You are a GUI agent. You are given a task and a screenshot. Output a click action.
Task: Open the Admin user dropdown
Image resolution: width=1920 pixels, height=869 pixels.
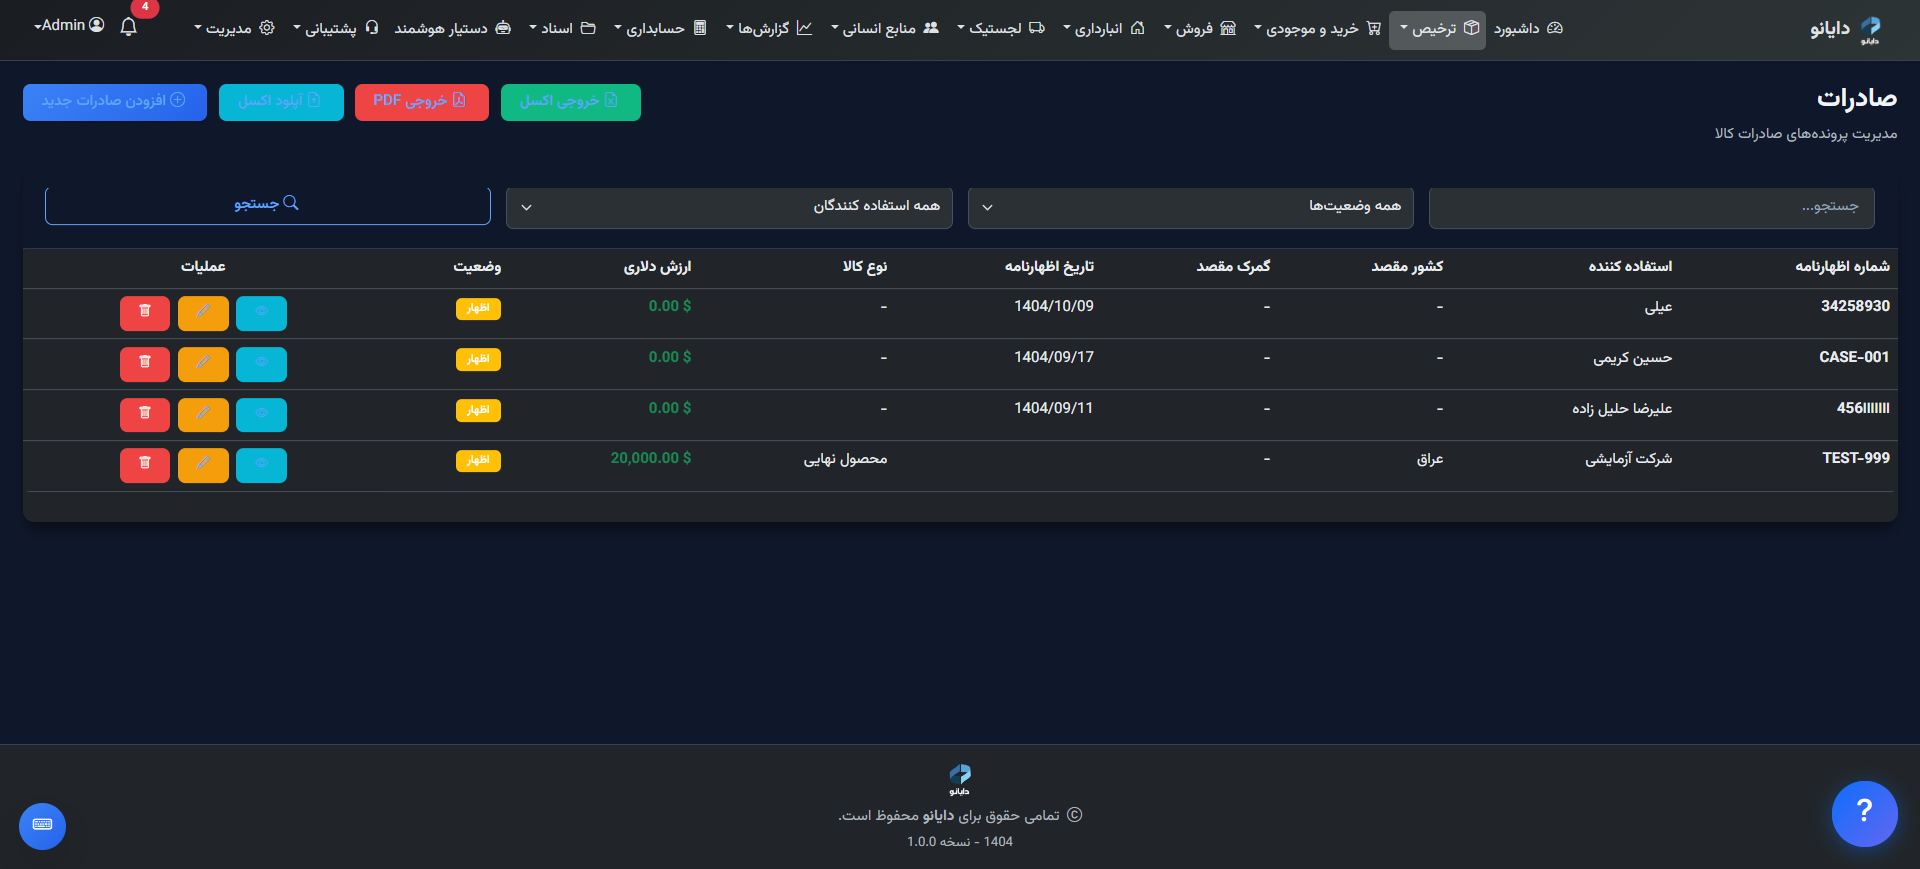click(69, 25)
